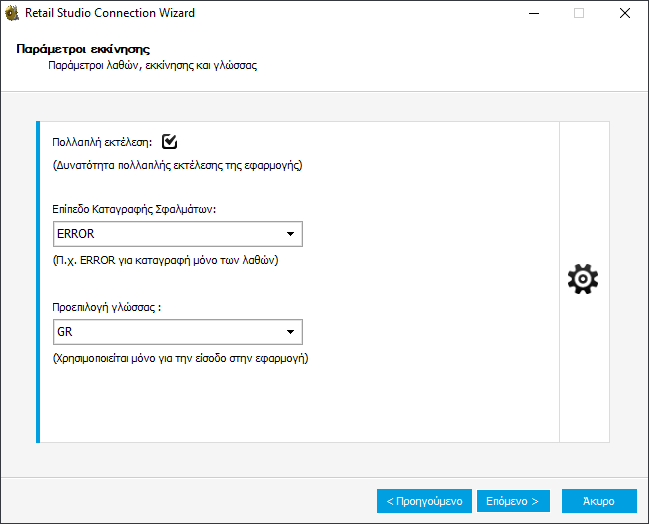Viewport: 649px width, 524px height.
Task: Click the multiple-execution description text under checkbox
Action: coord(177,164)
